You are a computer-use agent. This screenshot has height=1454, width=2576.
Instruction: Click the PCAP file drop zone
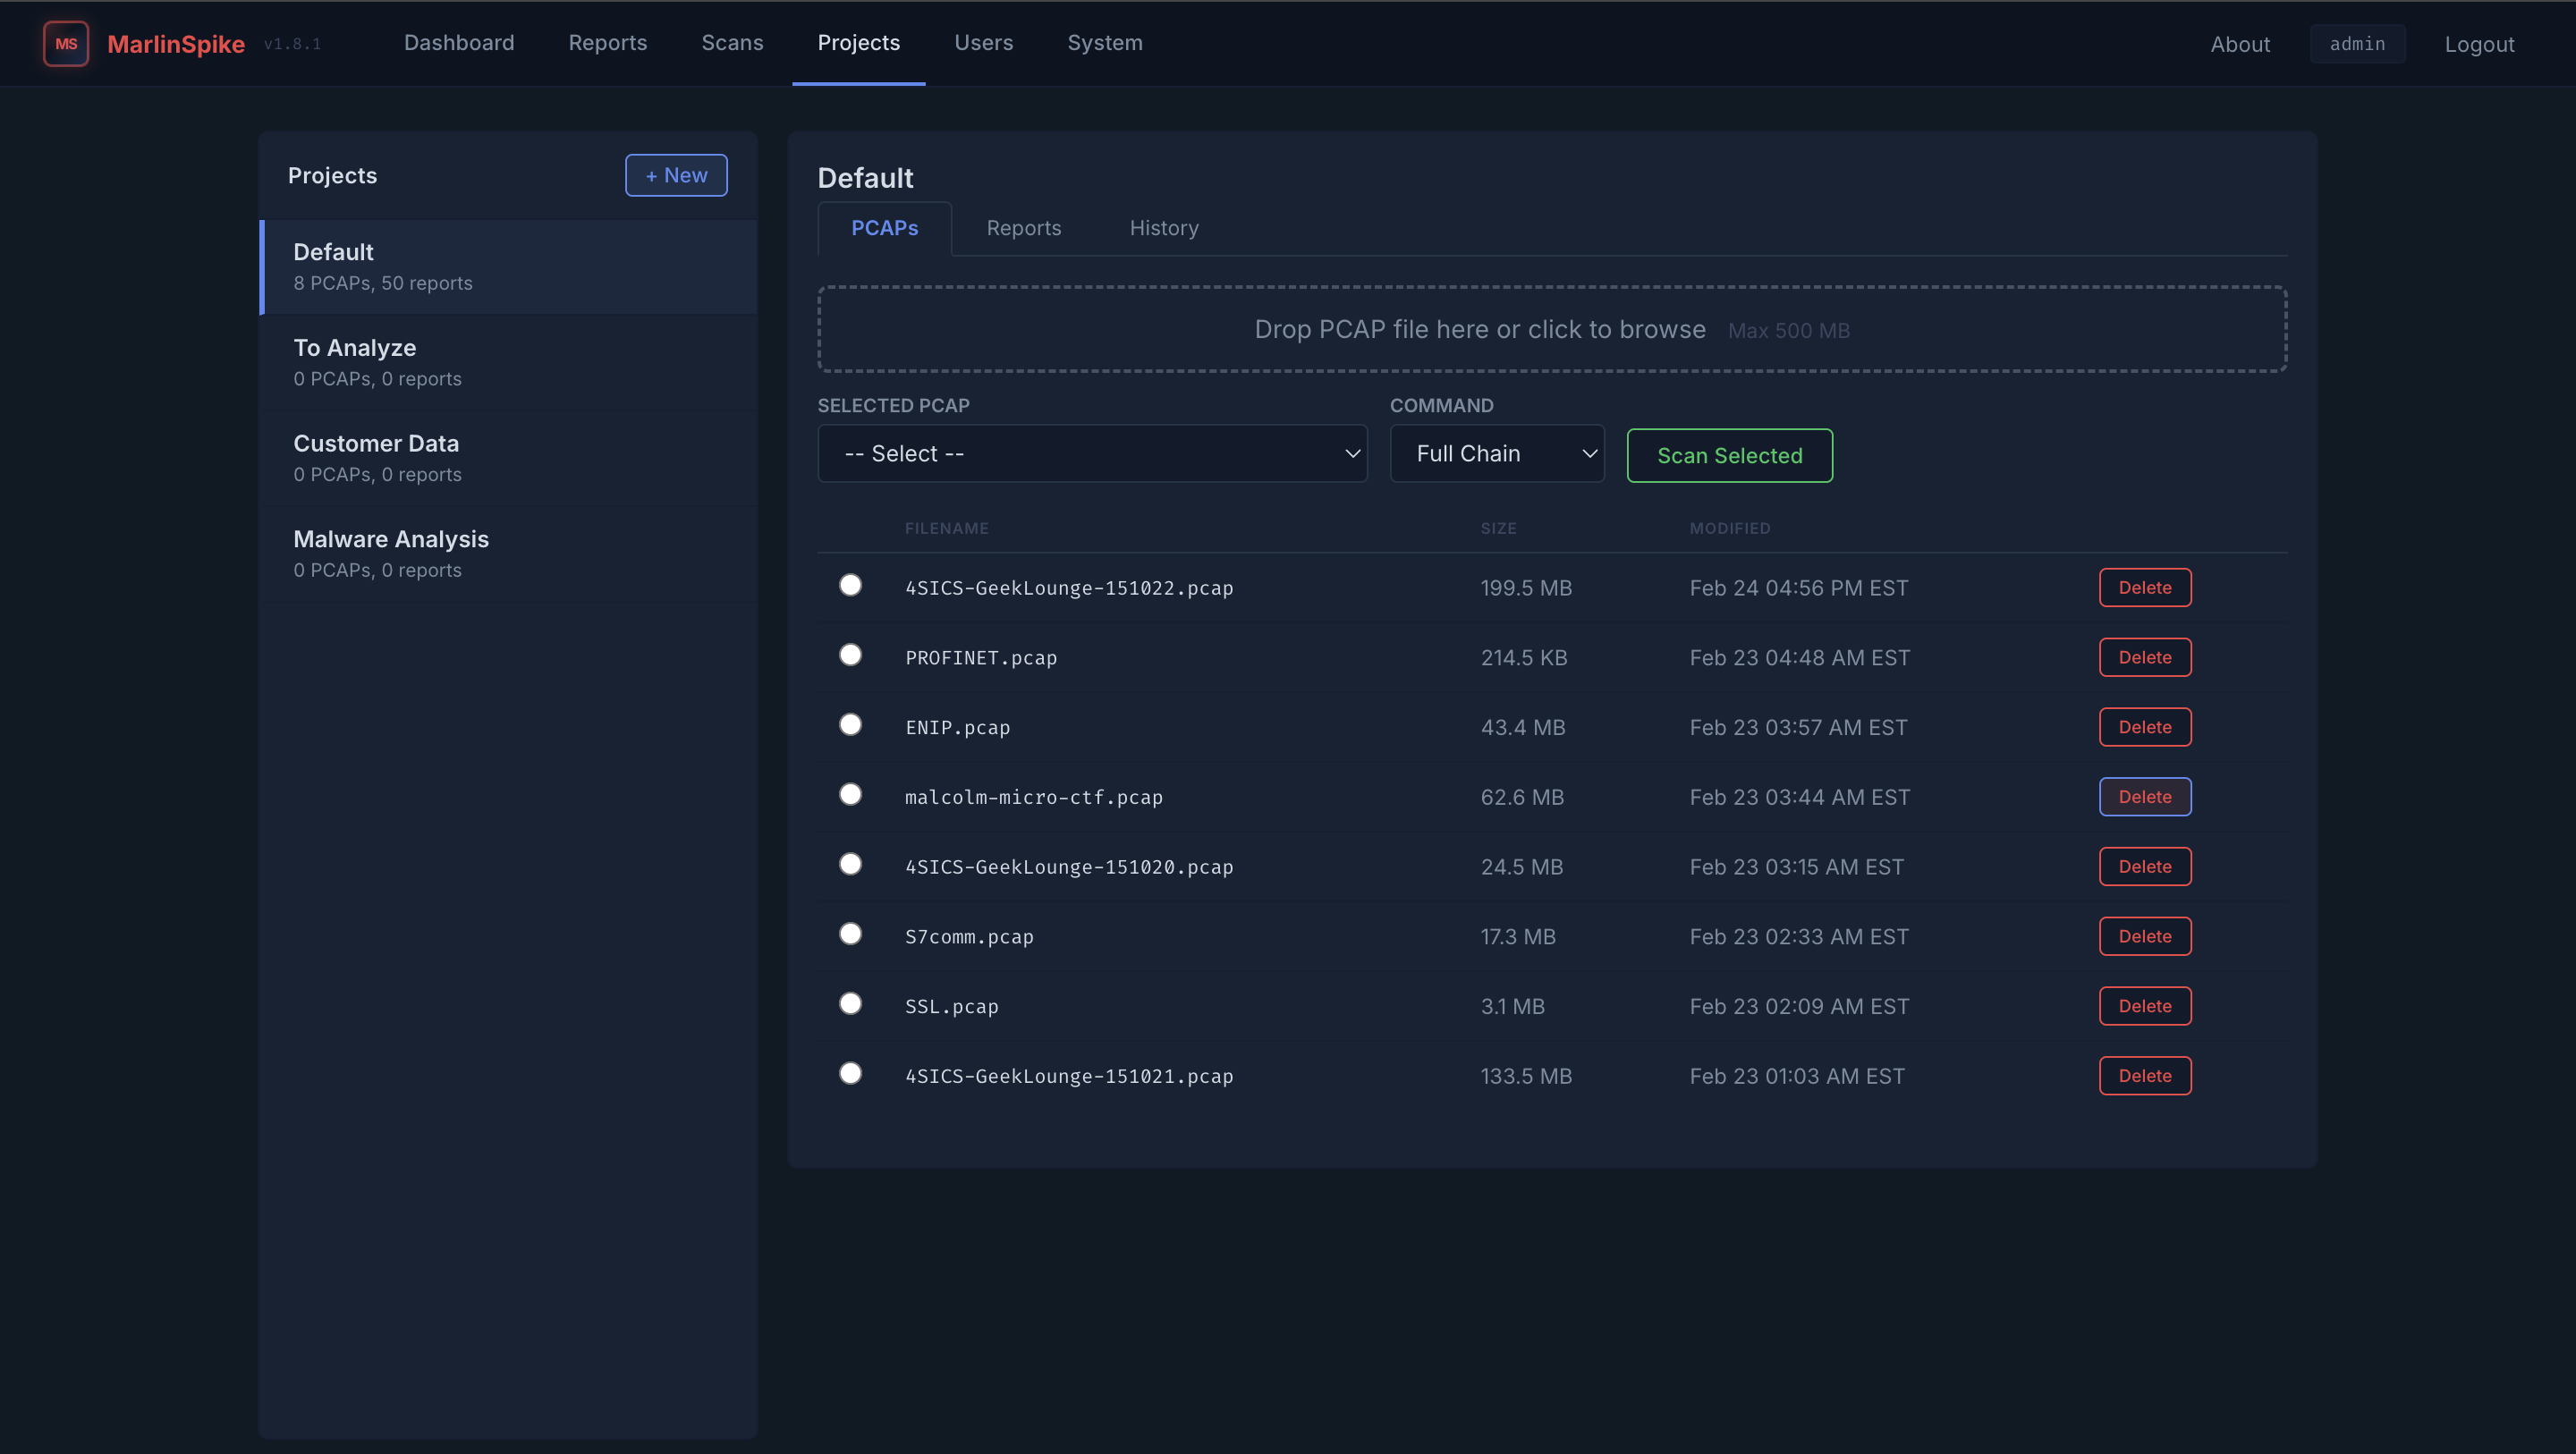pyautogui.click(x=1550, y=329)
